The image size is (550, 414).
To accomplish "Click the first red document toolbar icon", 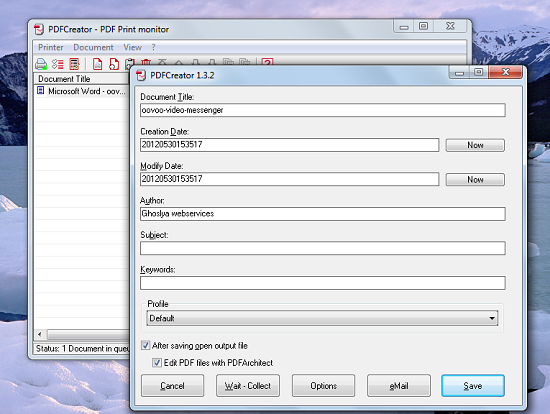I will point(98,64).
